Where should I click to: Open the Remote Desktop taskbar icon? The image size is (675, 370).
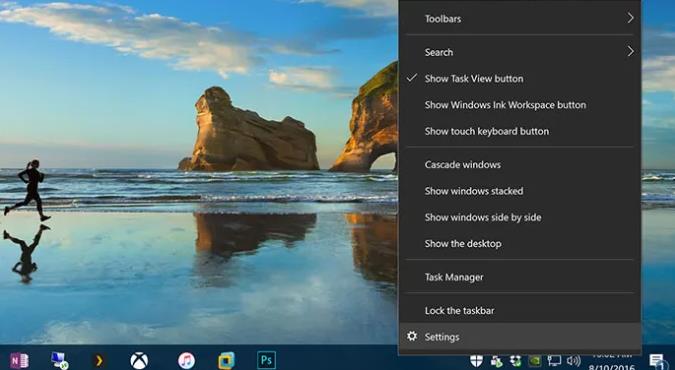(59, 361)
